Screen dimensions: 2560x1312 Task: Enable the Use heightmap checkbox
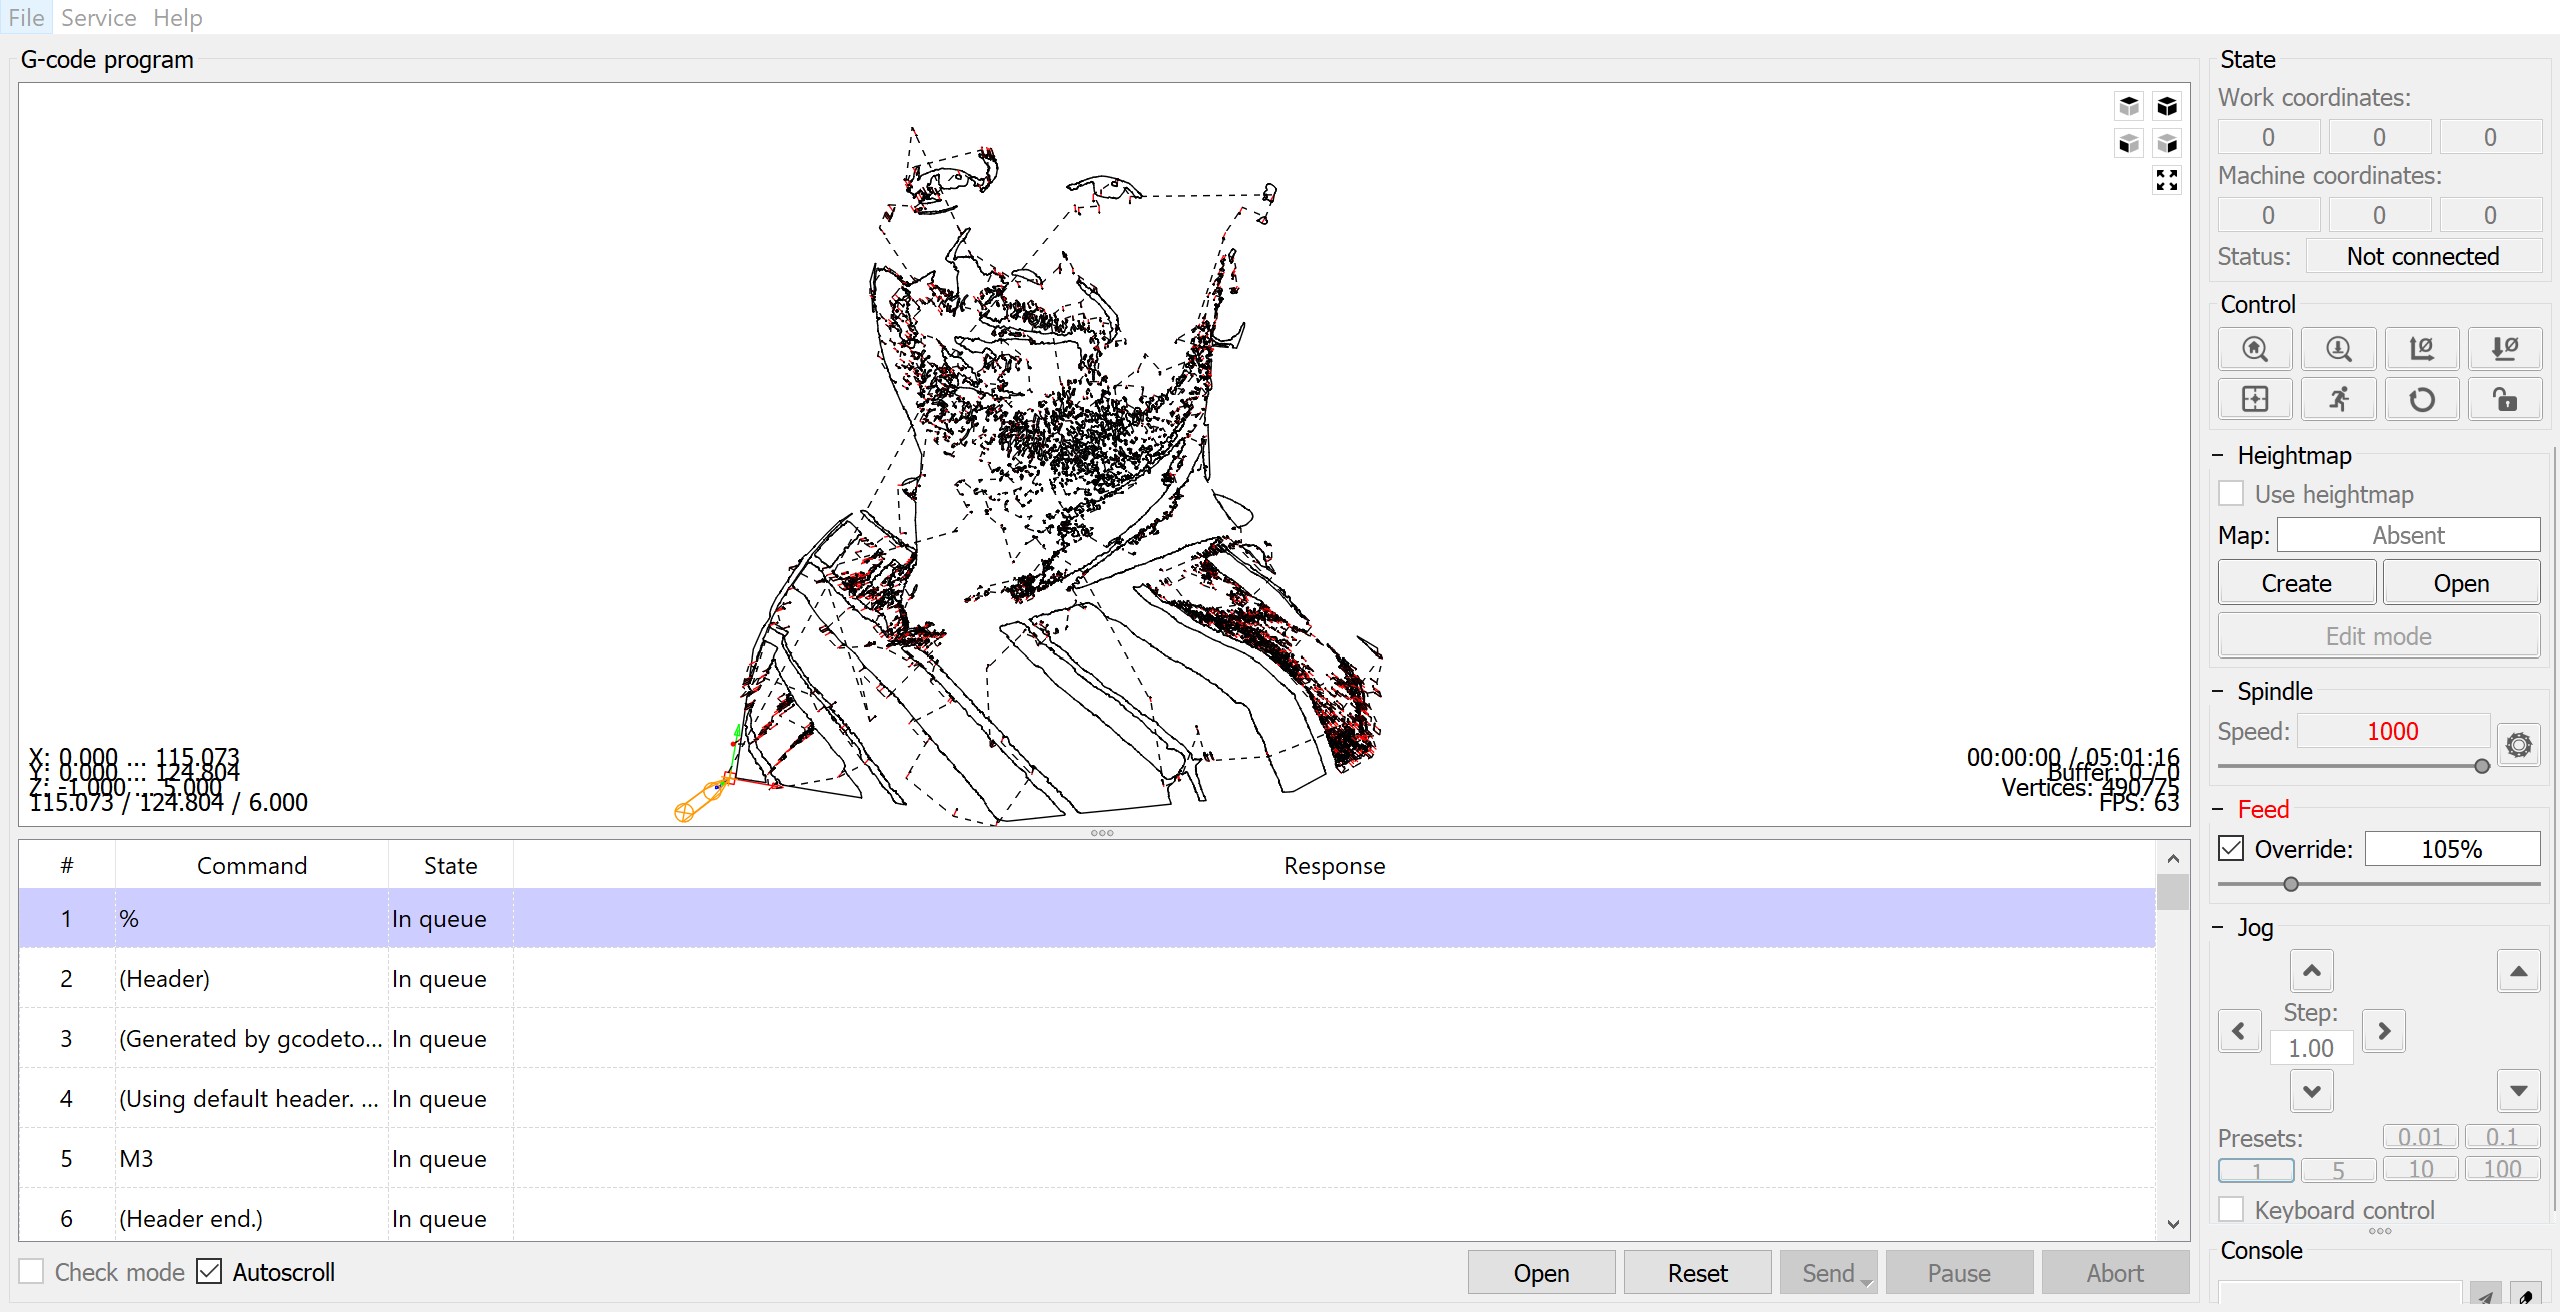[x=2231, y=494]
